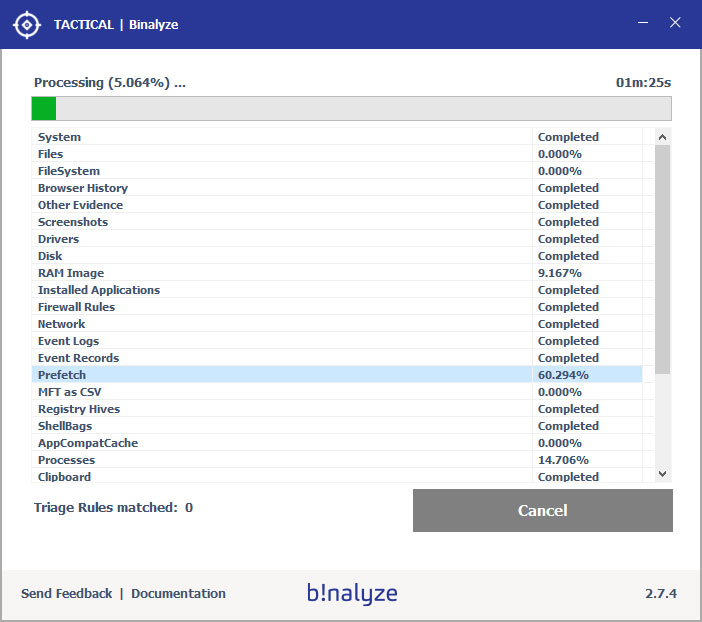Select the Installed Applications row
This screenshot has width=702, height=622.
337,290
